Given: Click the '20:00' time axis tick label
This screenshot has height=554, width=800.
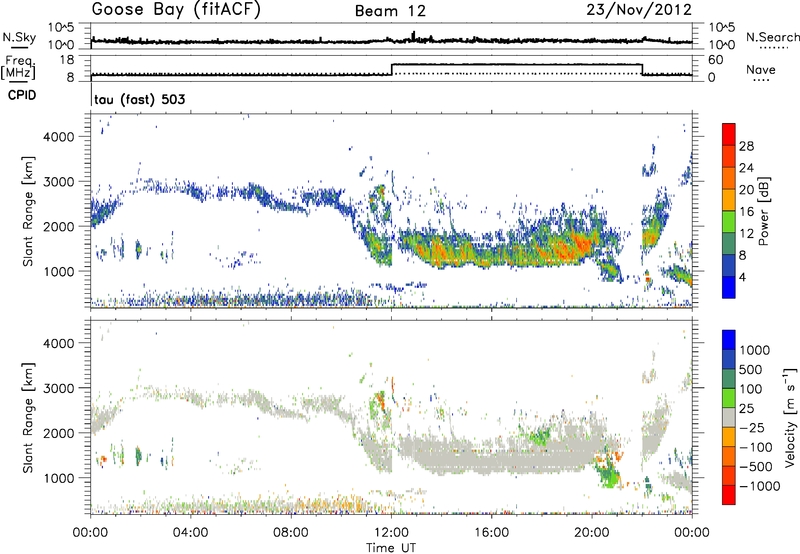Looking at the screenshot, I should (592, 533).
